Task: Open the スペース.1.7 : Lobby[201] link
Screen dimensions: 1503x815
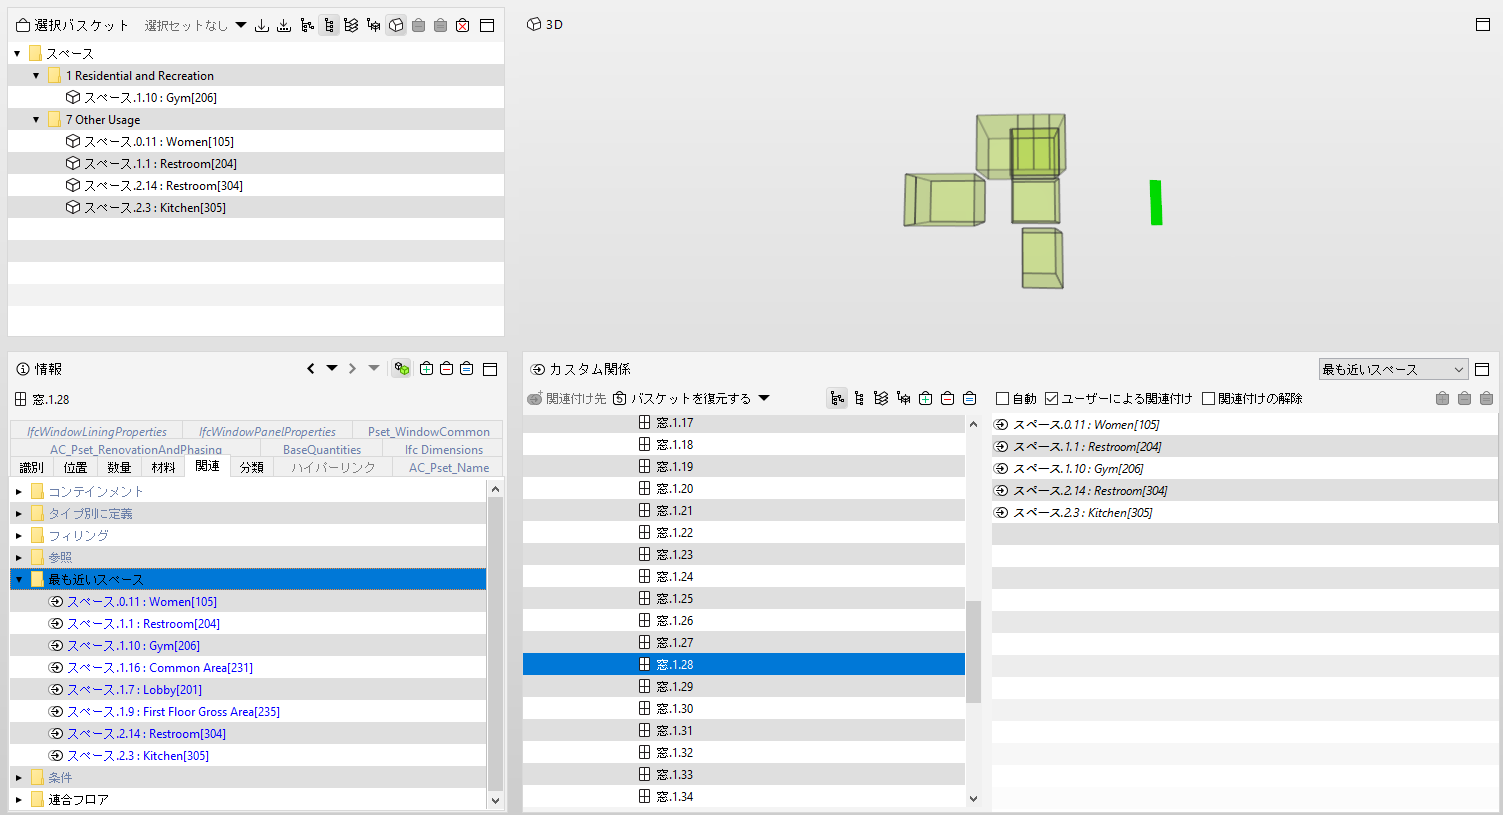Action: [134, 689]
